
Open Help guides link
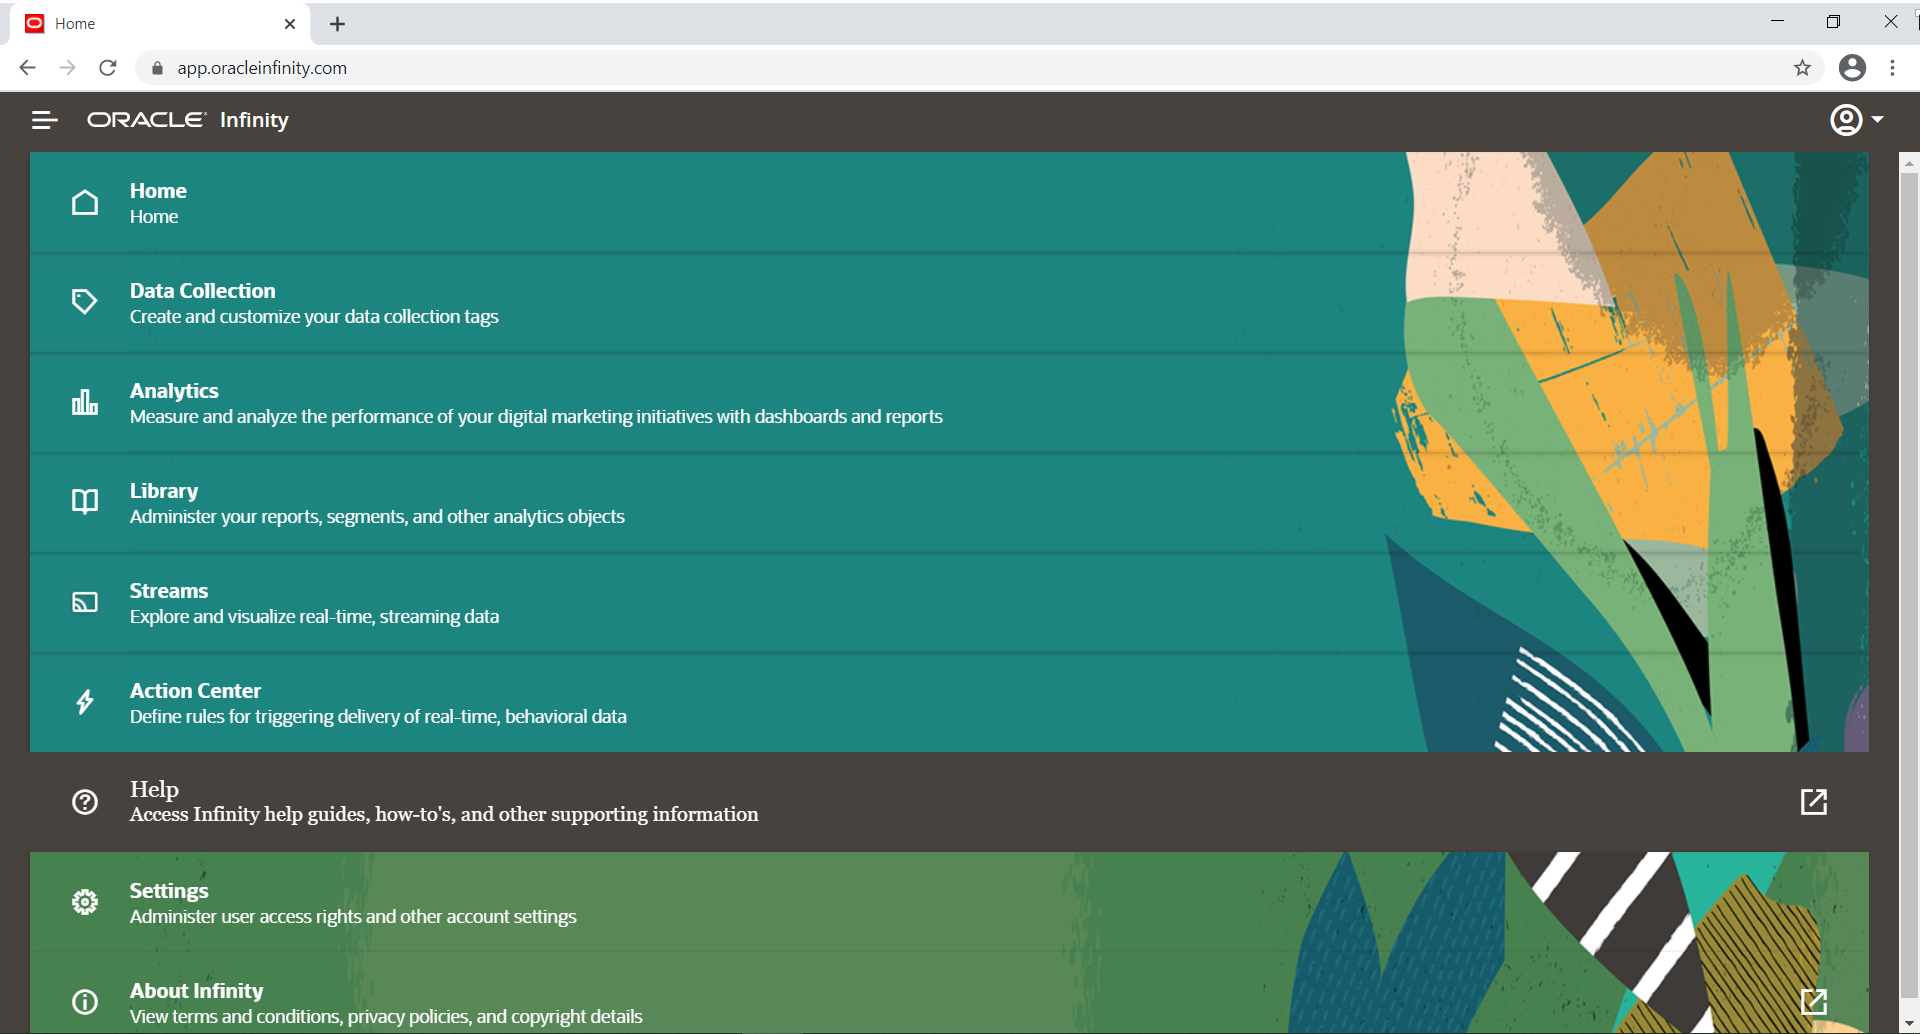(x=949, y=802)
